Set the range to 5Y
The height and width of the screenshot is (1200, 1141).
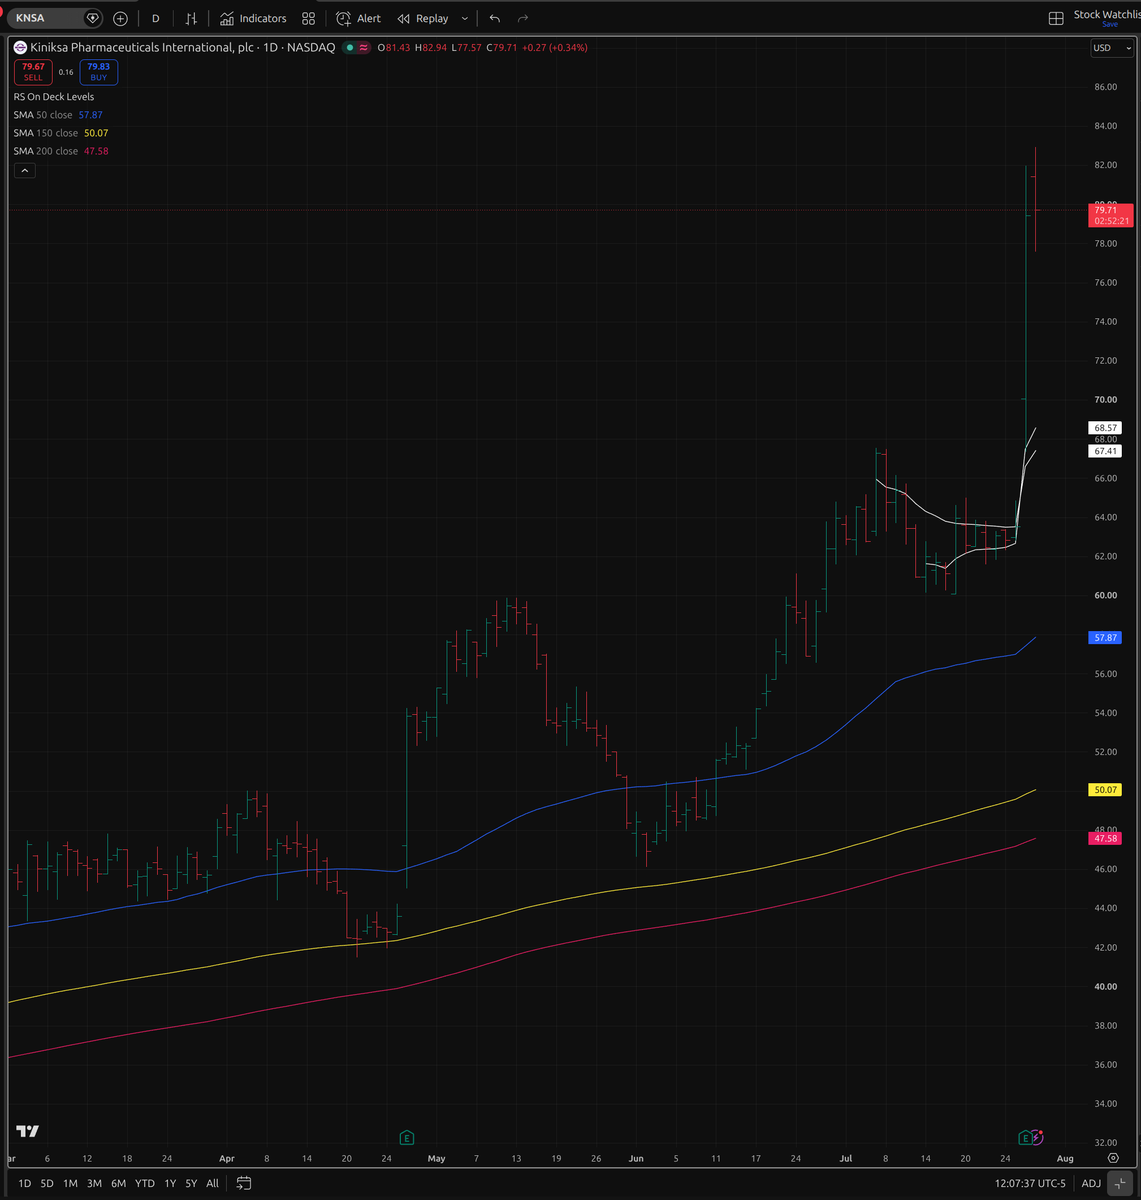click(x=191, y=1183)
